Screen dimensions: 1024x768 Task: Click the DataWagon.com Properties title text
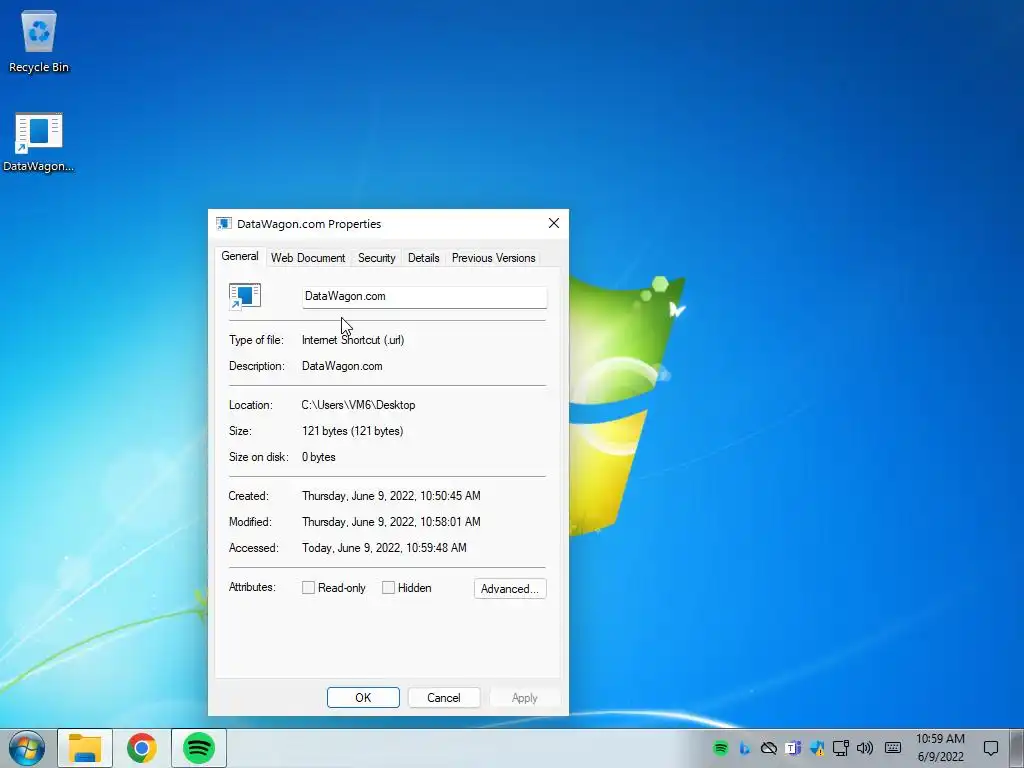coord(309,224)
